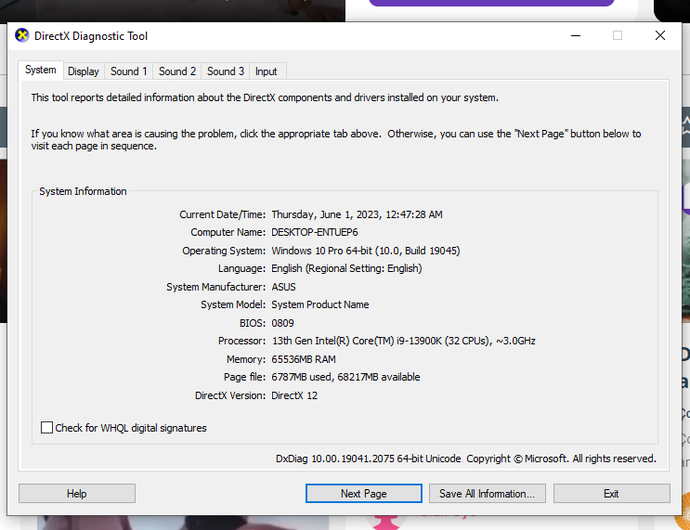690x530 pixels.
Task: Click the Page file usage value
Action: [x=345, y=377]
